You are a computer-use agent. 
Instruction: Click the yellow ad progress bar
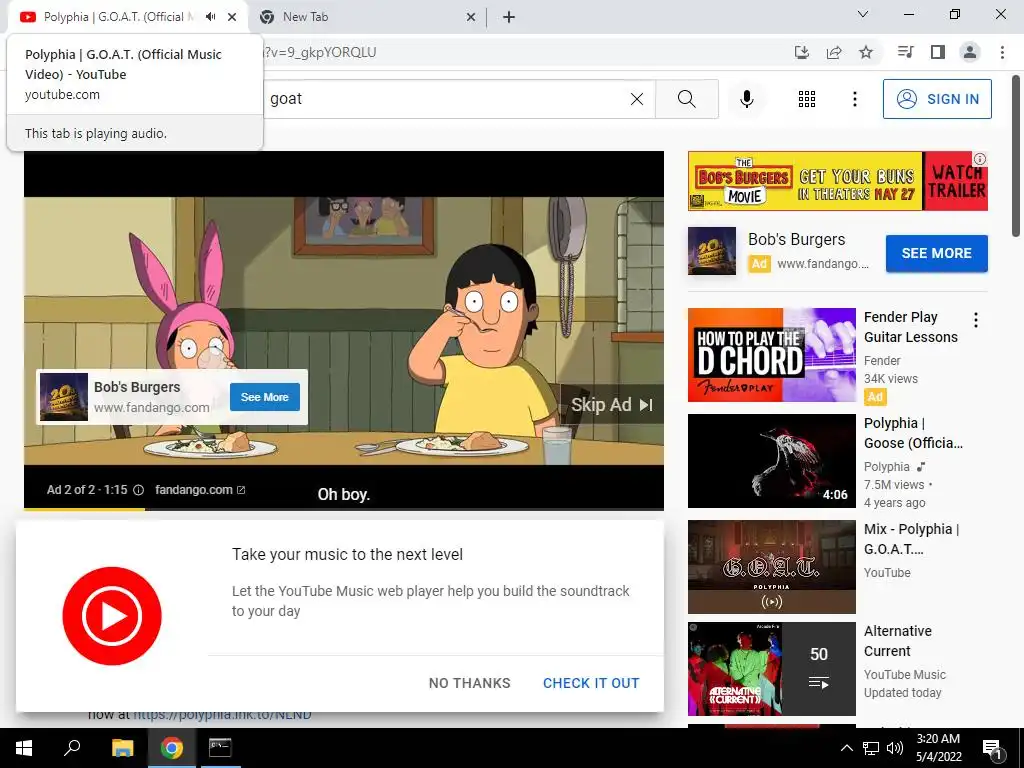click(x=84, y=509)
